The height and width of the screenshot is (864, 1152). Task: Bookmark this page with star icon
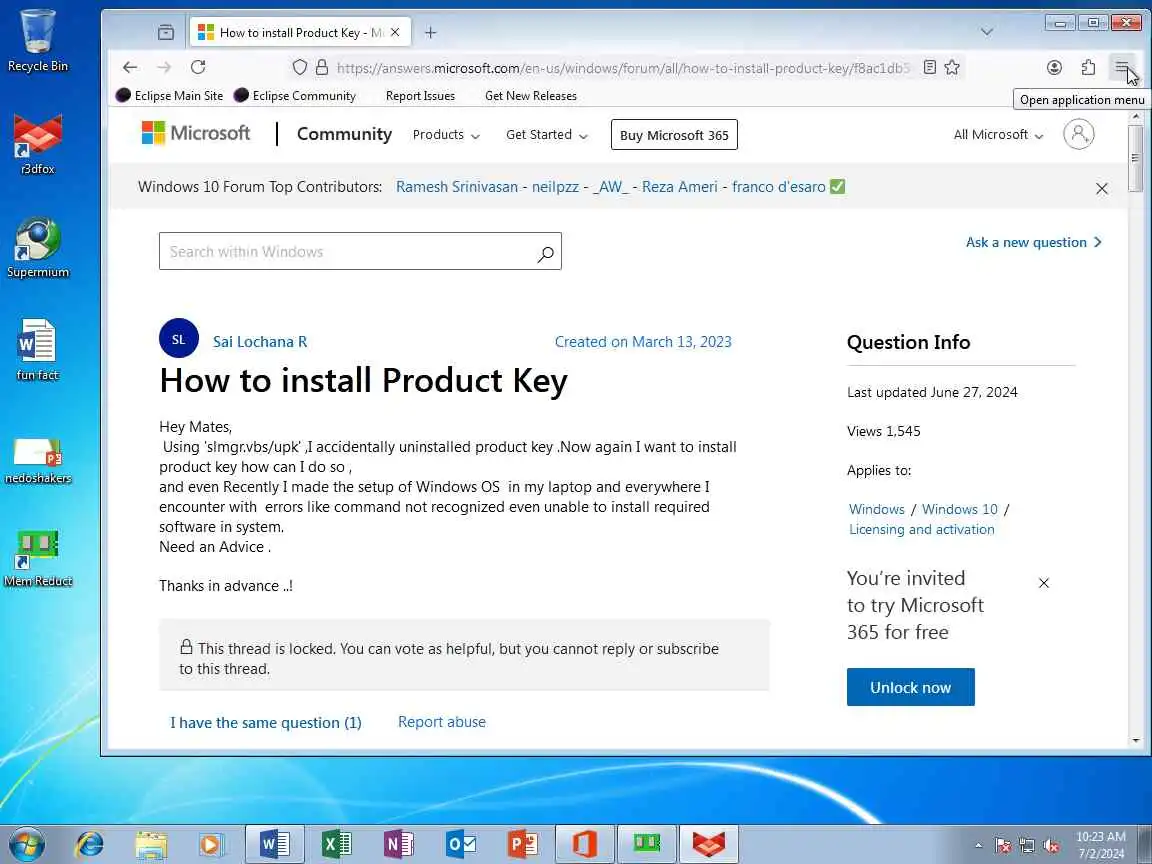952,68
